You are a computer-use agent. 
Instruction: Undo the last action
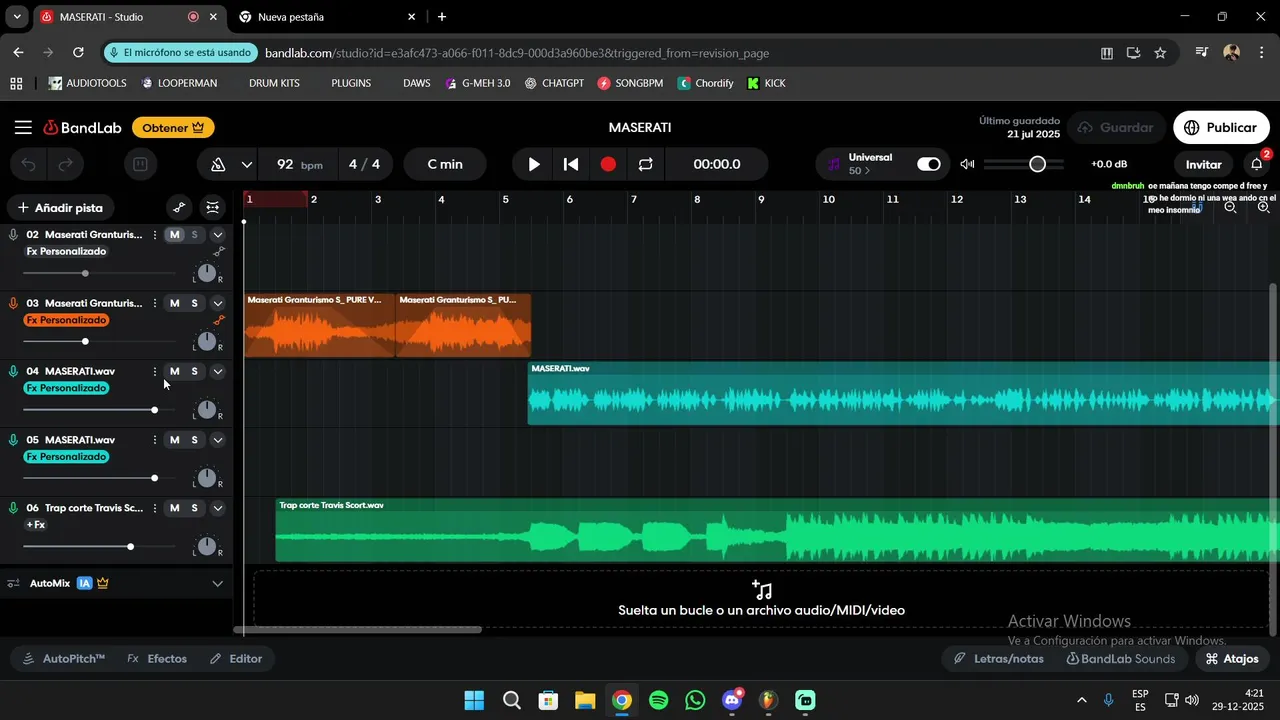[x=29, y=165]
